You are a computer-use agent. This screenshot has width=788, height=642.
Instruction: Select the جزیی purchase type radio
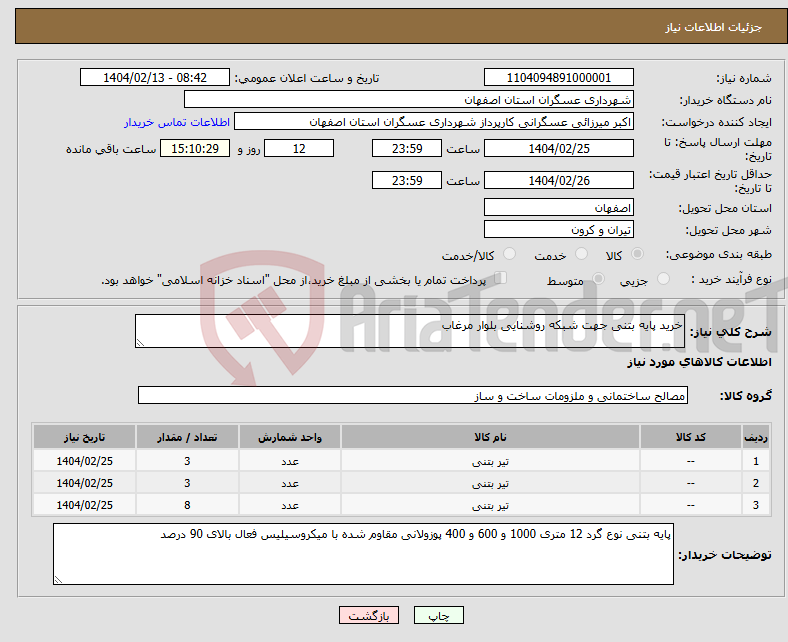coord(663,279)
